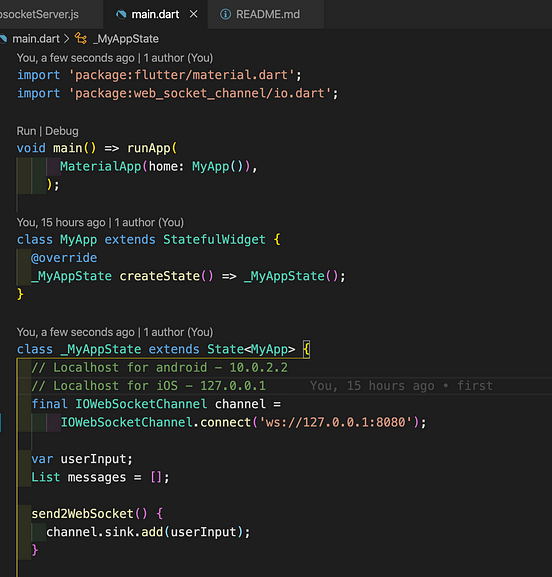Click the highlighted opening brace of _MyAppState
This screenshot has height=577, width=552.
click(x=306, y=349)
